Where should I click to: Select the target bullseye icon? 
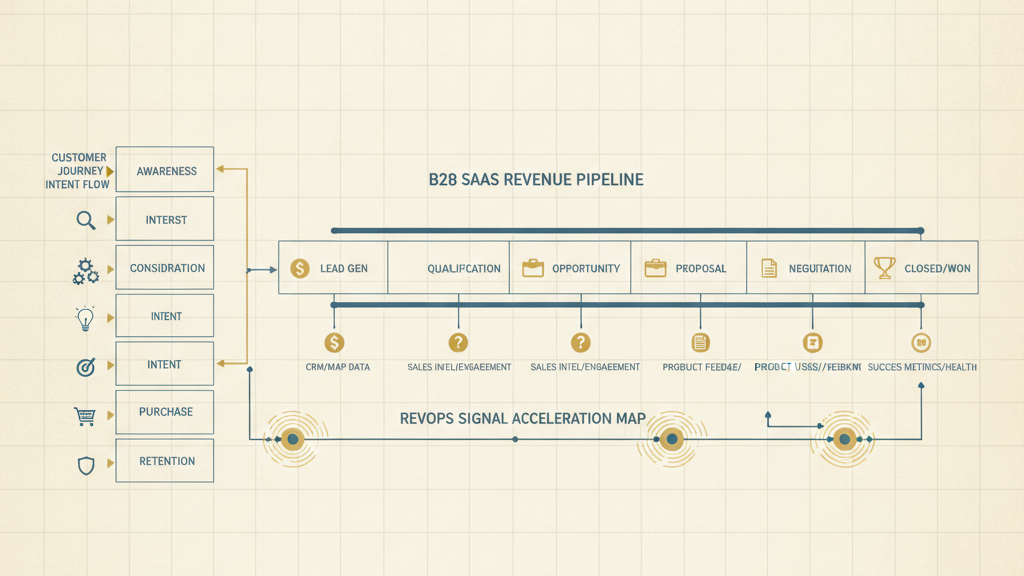pyautogui.click(x=86, y=367)
